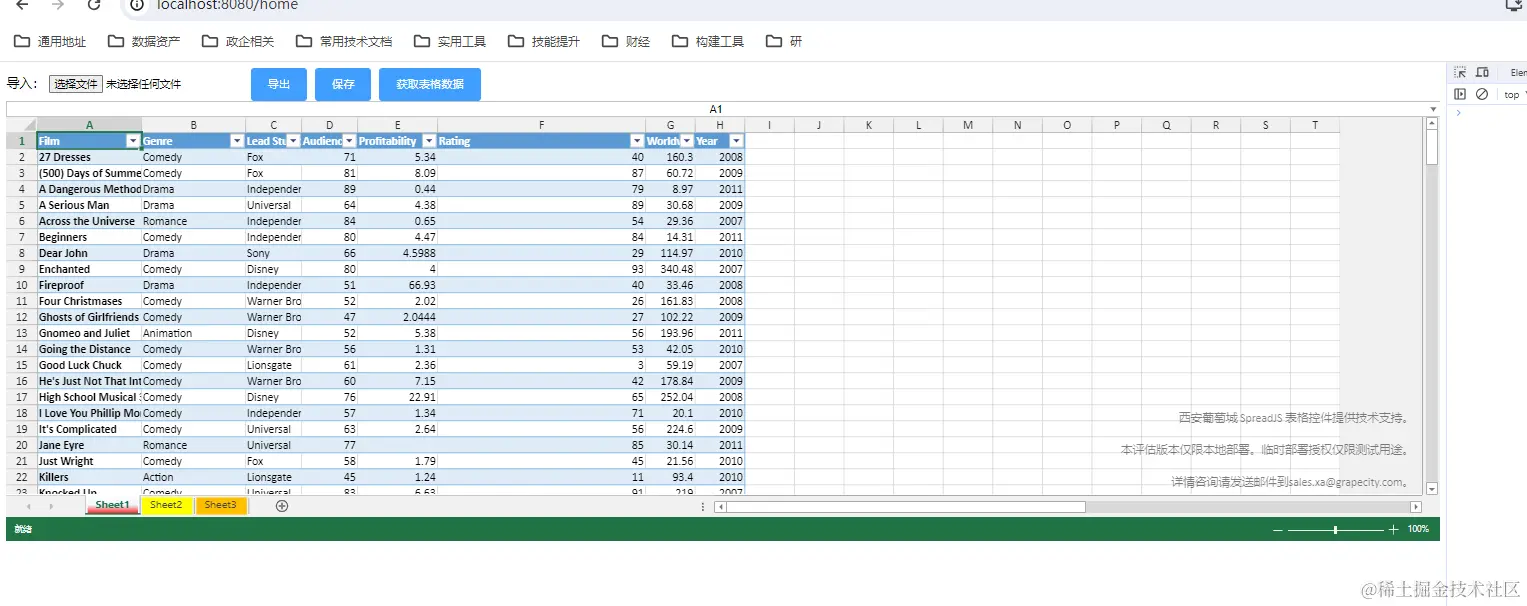
Task: Select column T header
Action: pos(1315,125)
